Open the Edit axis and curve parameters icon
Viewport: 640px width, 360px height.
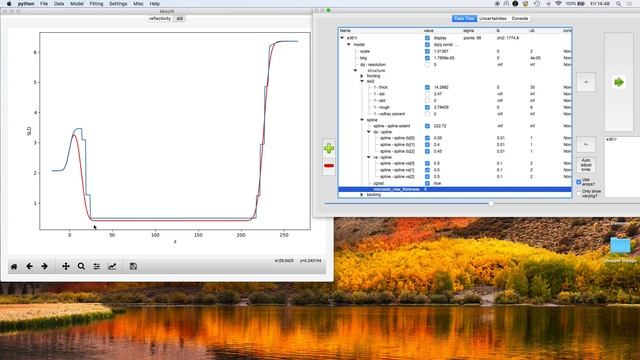pos(112,267)
